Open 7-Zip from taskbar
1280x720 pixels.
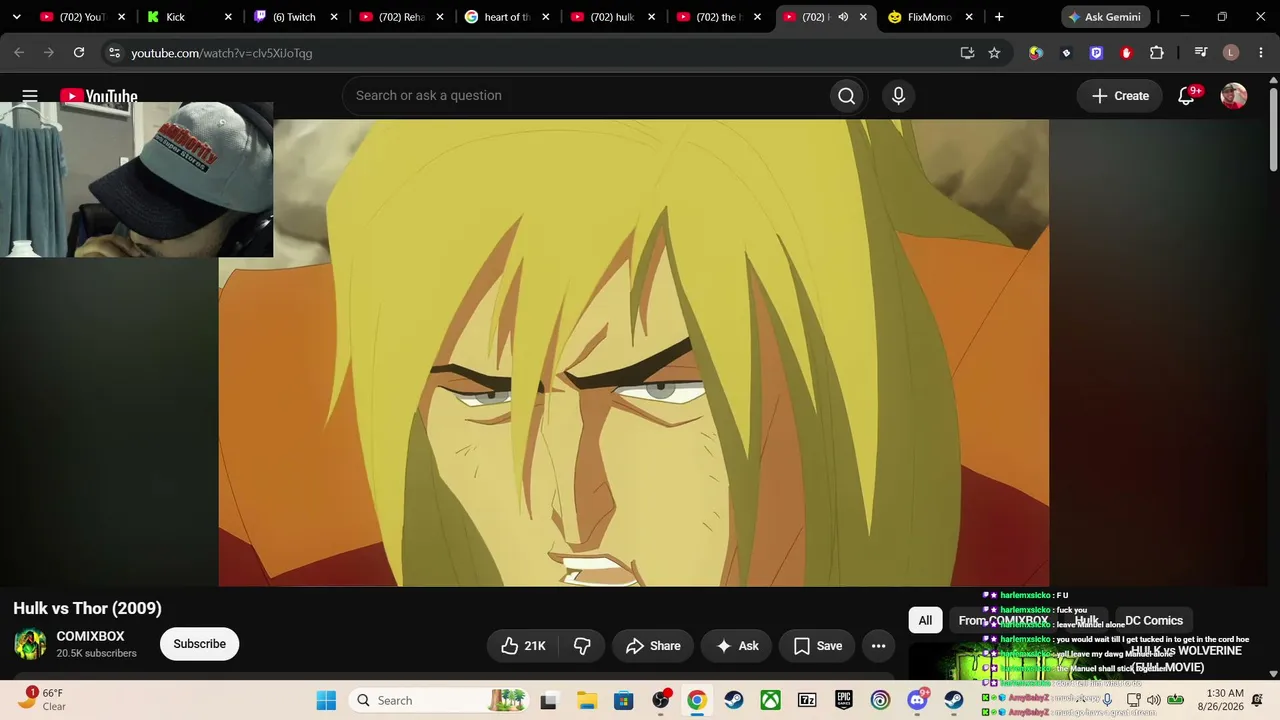click(x=807, y=700)
